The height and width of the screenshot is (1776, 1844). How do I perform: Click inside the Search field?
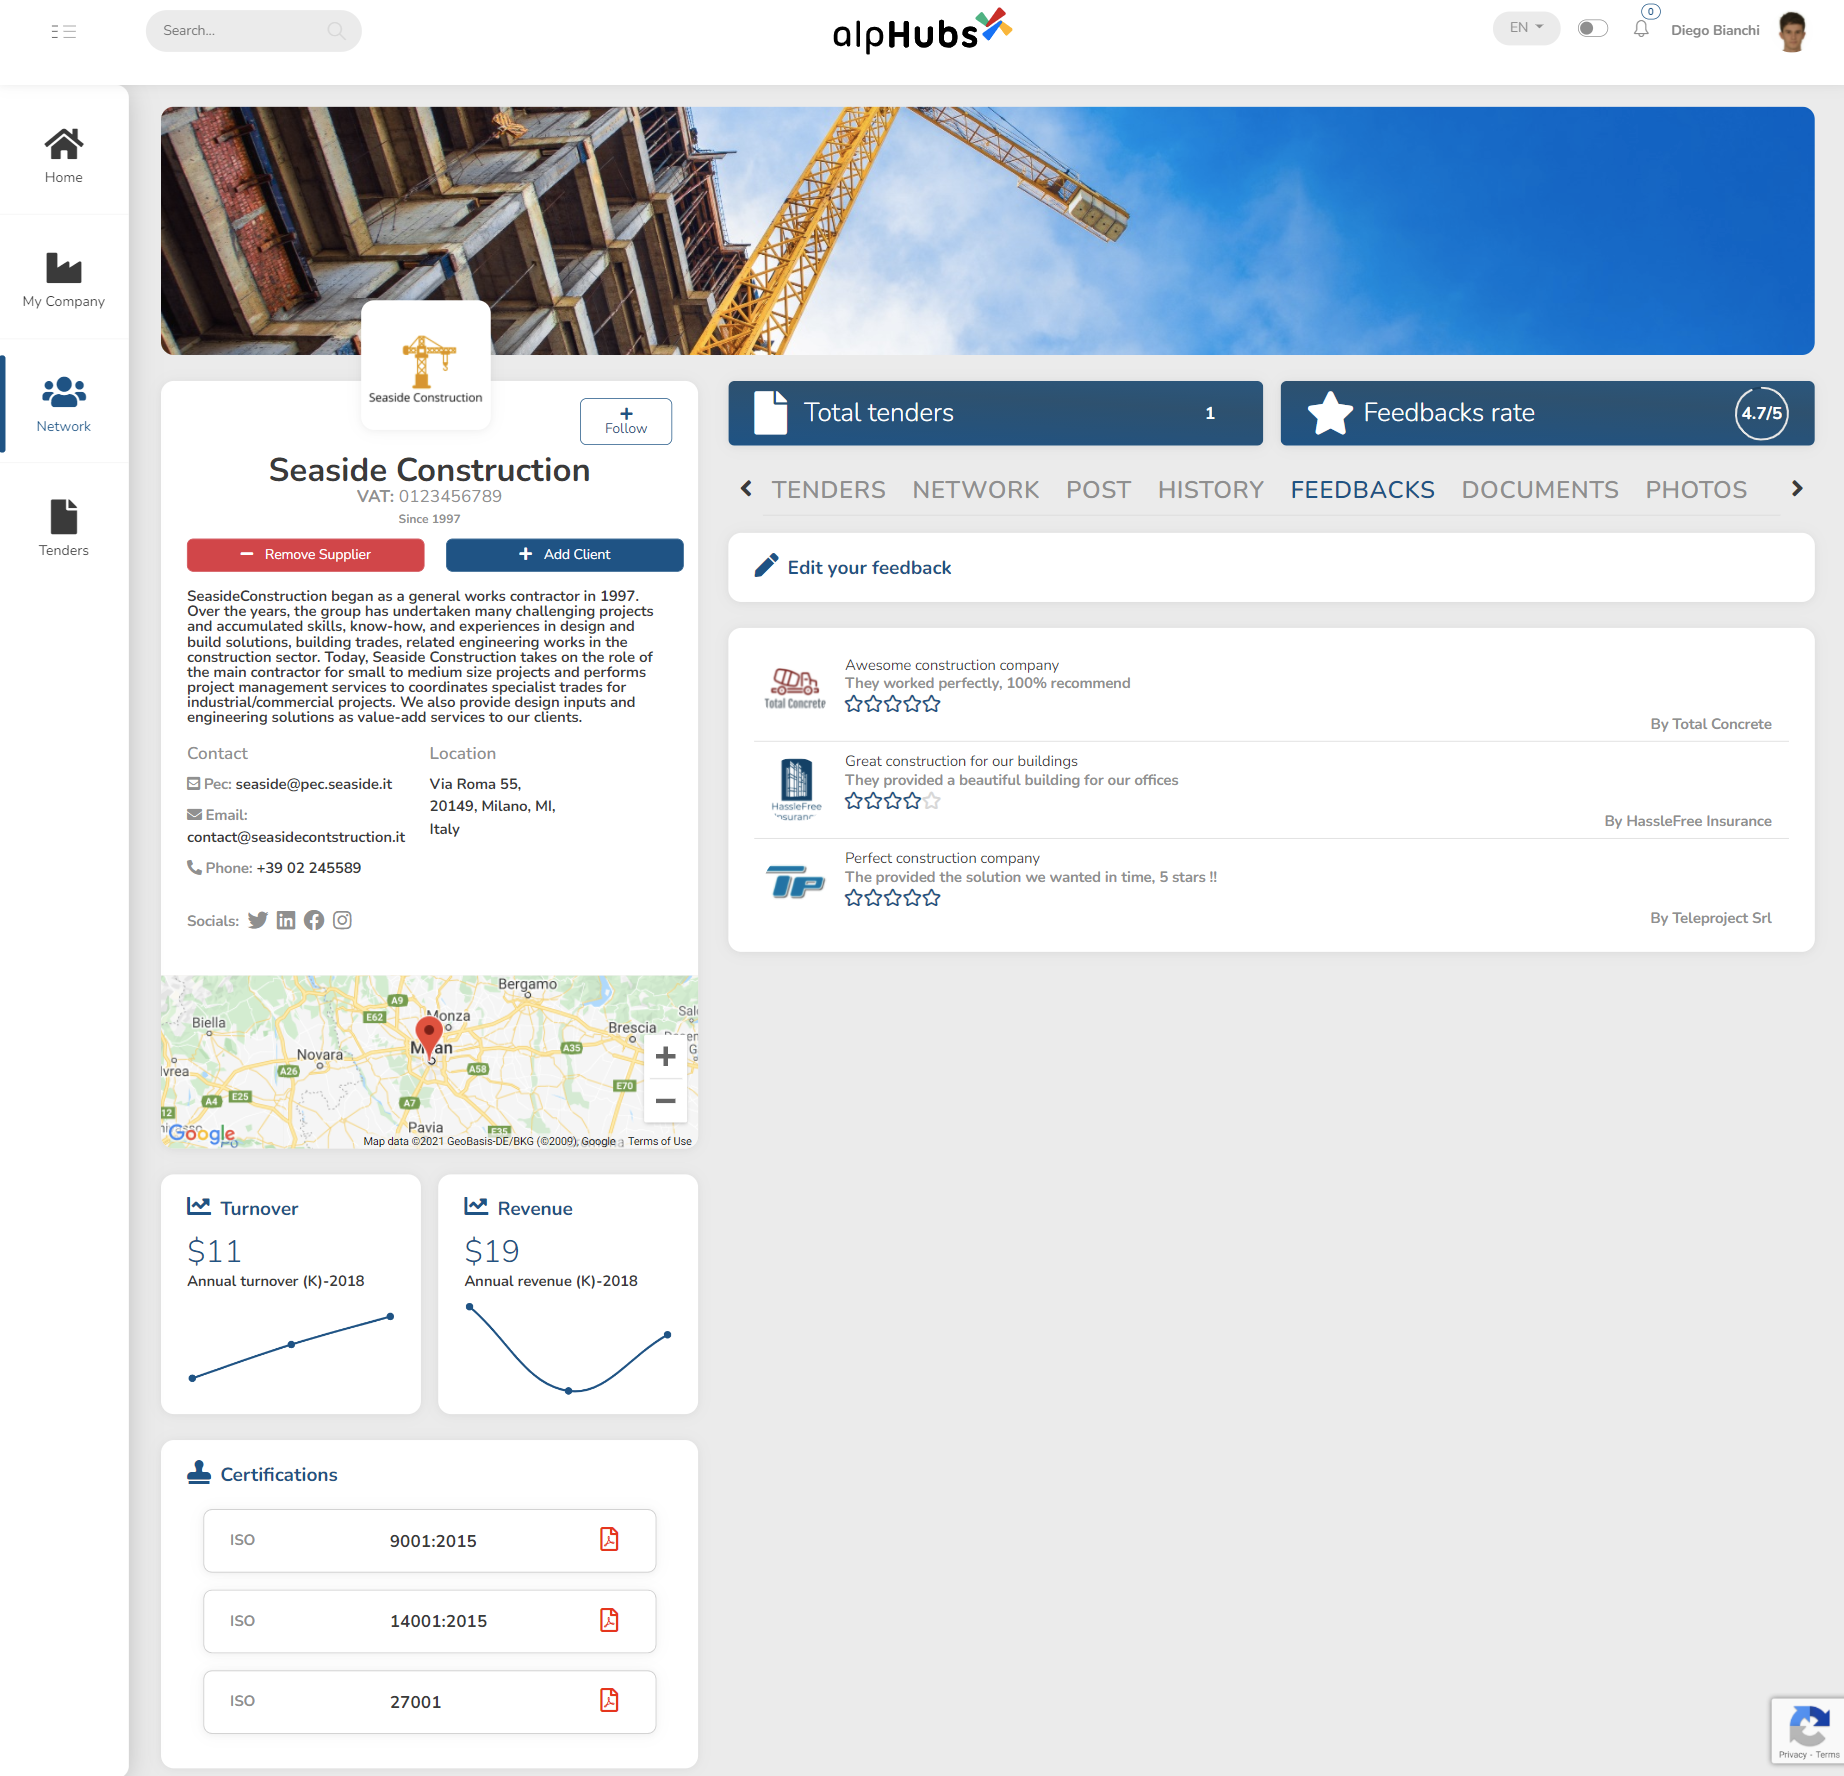pyautogui.click(x=253, y=31)
